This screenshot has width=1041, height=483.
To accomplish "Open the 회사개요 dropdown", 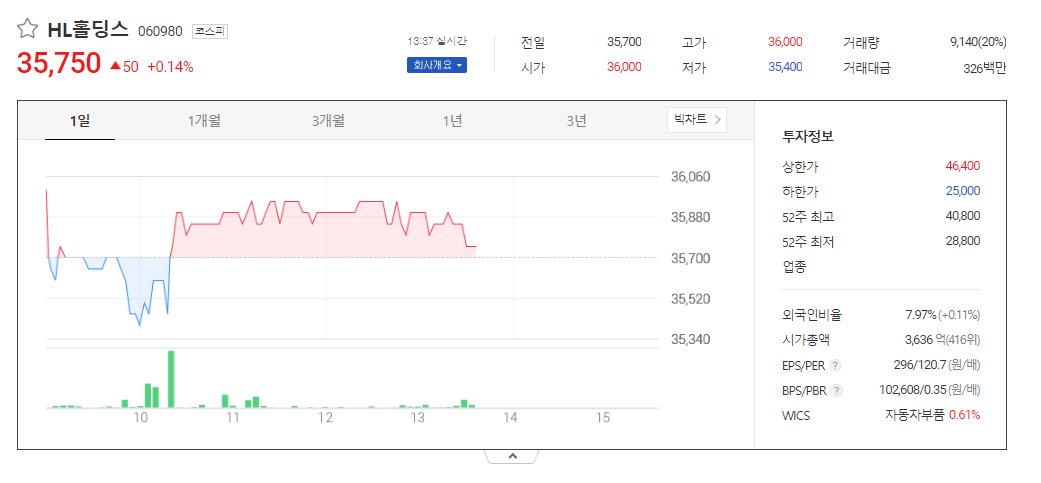I will (437, 65).
